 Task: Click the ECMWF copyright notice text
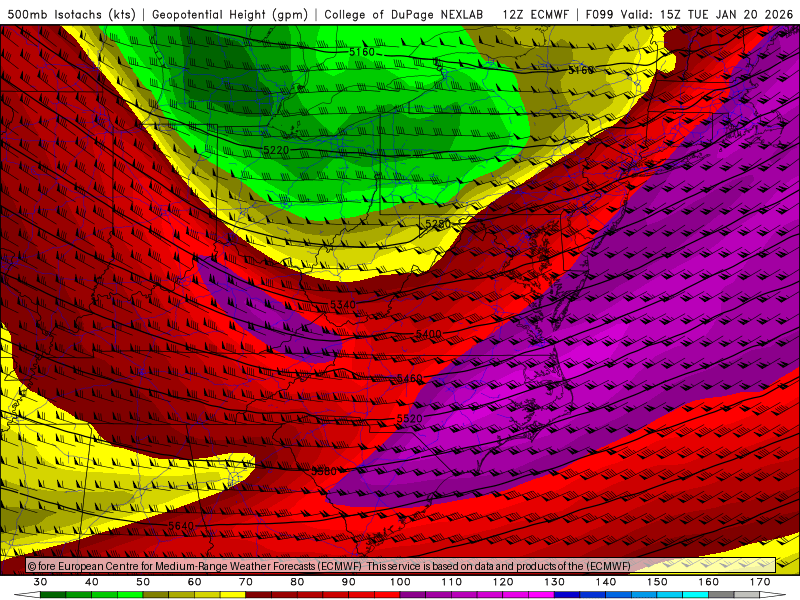[329, 566]
